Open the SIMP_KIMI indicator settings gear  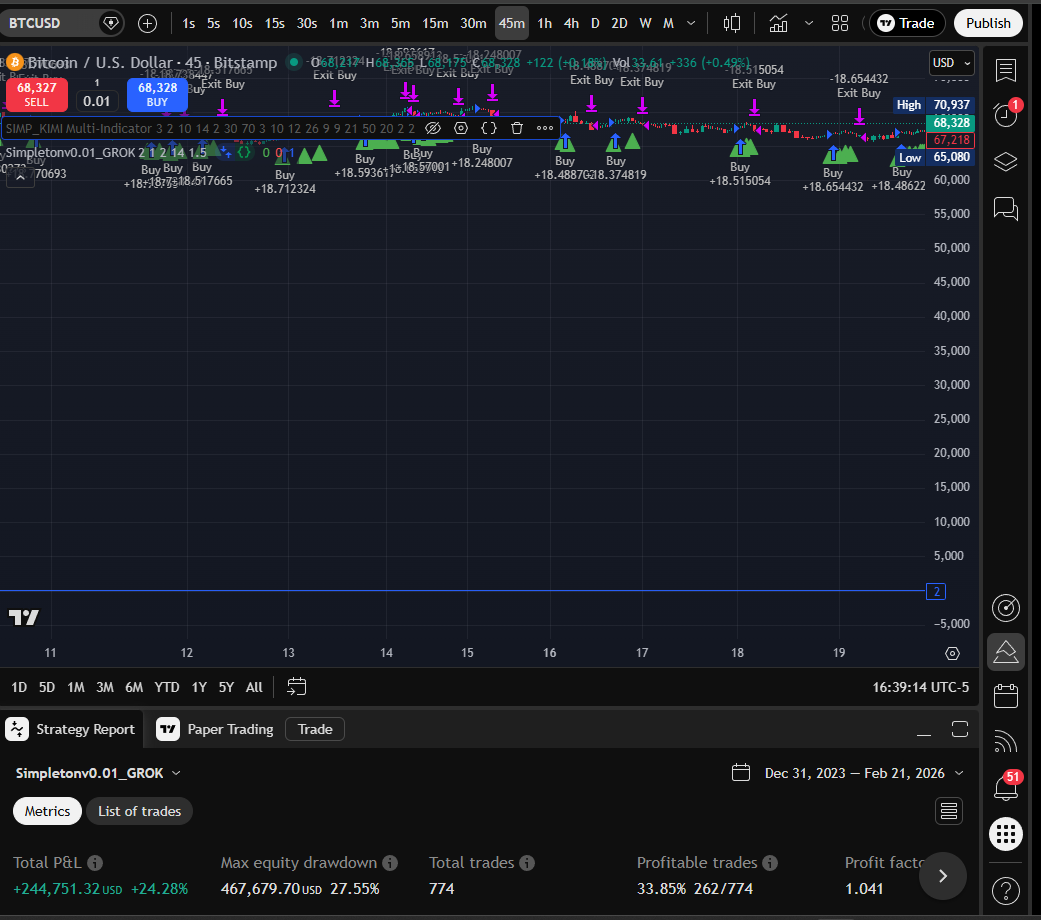[x=461, y=128]
